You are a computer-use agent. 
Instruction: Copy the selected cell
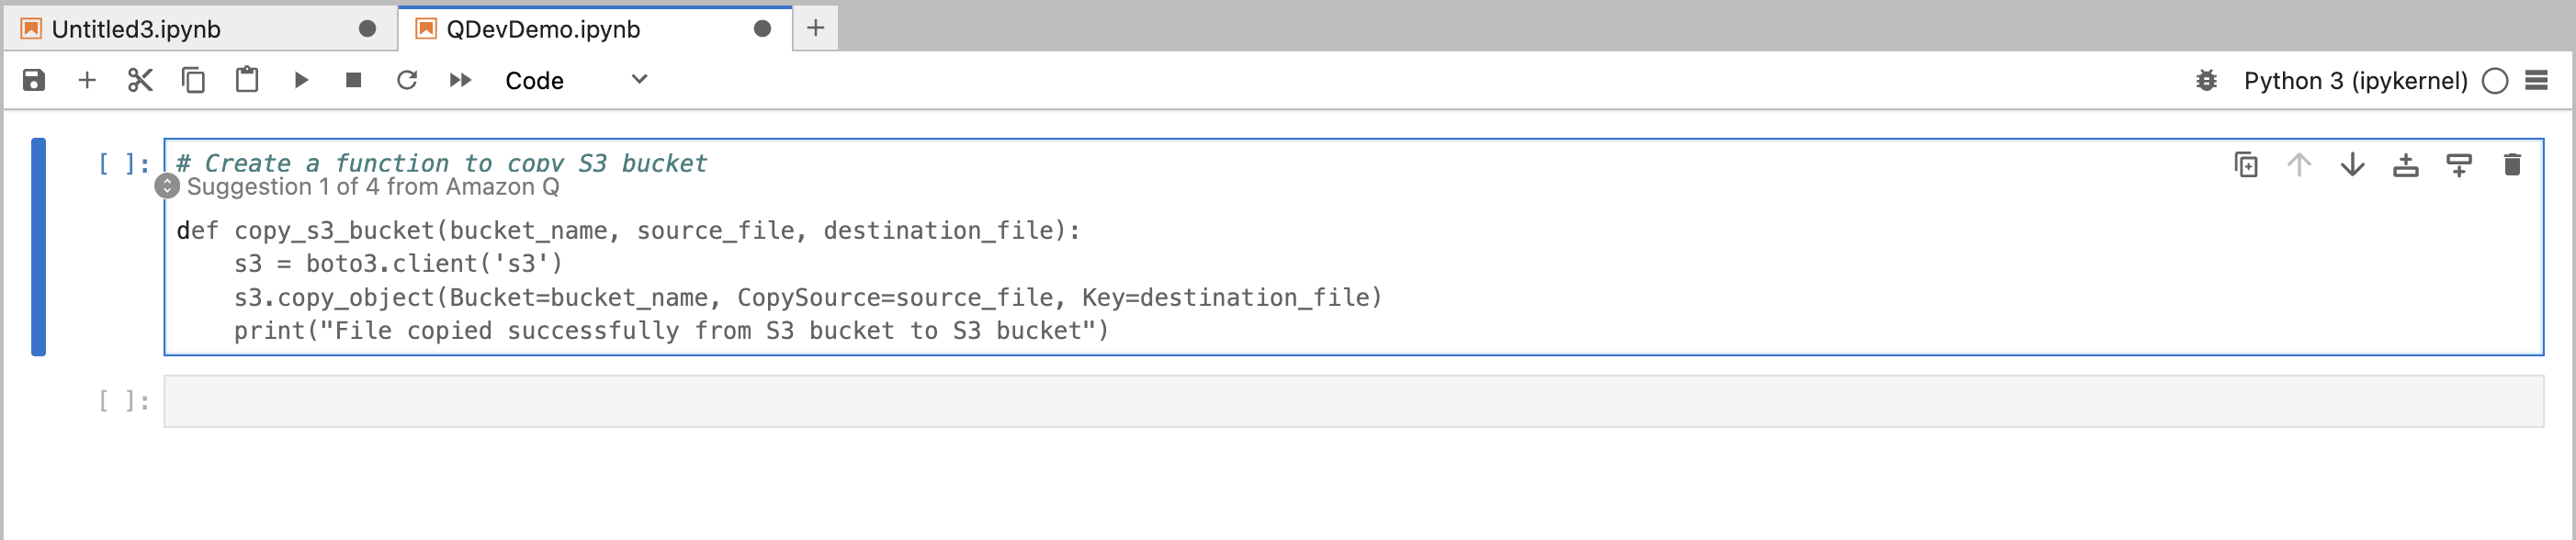[x=194, y=80]
